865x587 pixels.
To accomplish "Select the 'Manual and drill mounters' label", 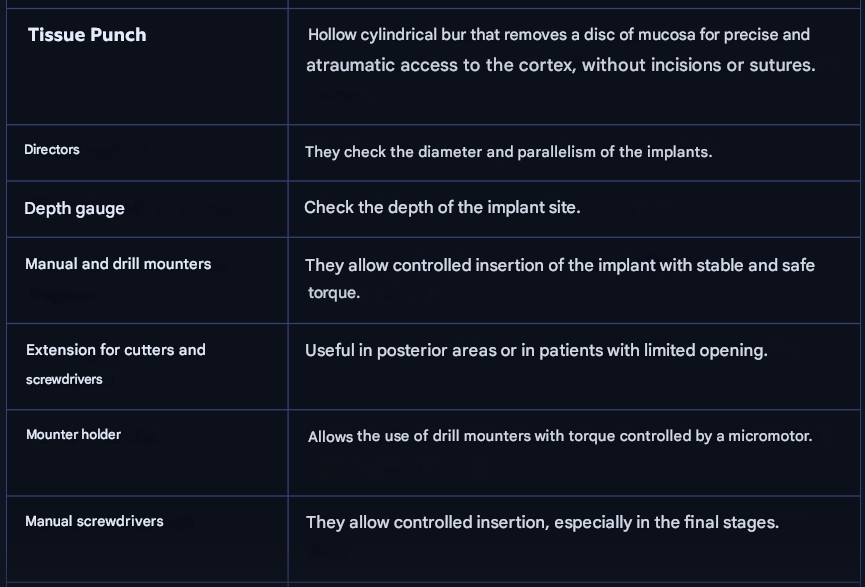I will [118, 265].
